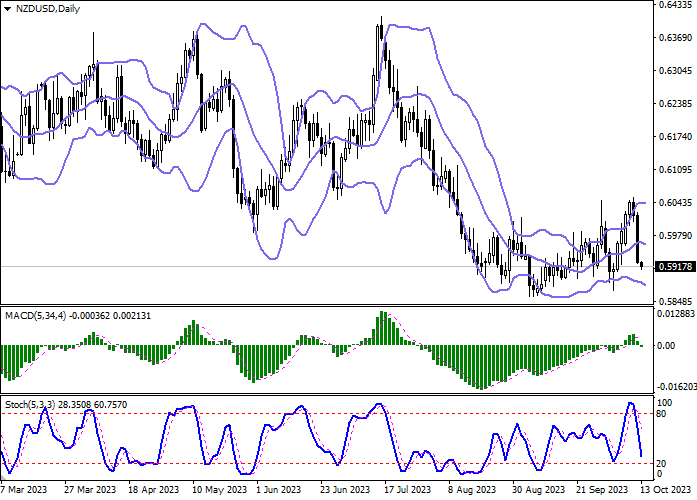Click the current price label 0.59178
The width and height of the screenshot is (697, 500).
675,267
